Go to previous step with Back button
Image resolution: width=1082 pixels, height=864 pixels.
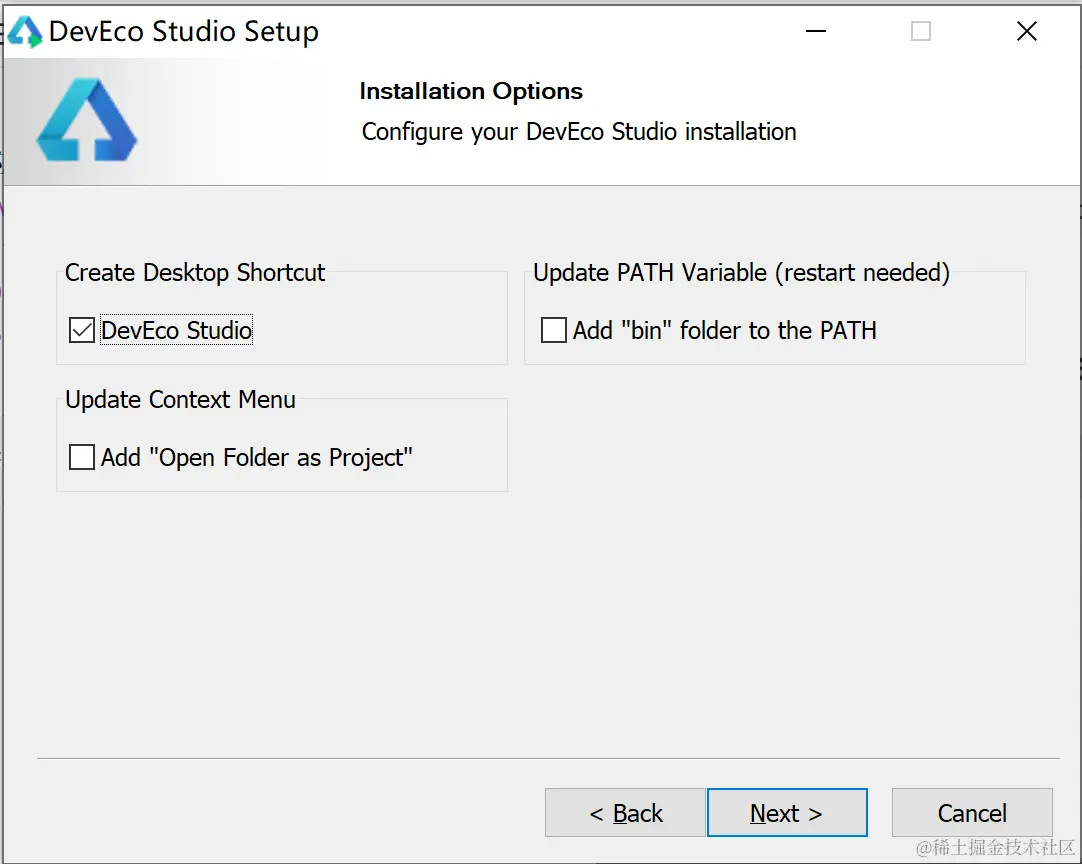point(625,813)
